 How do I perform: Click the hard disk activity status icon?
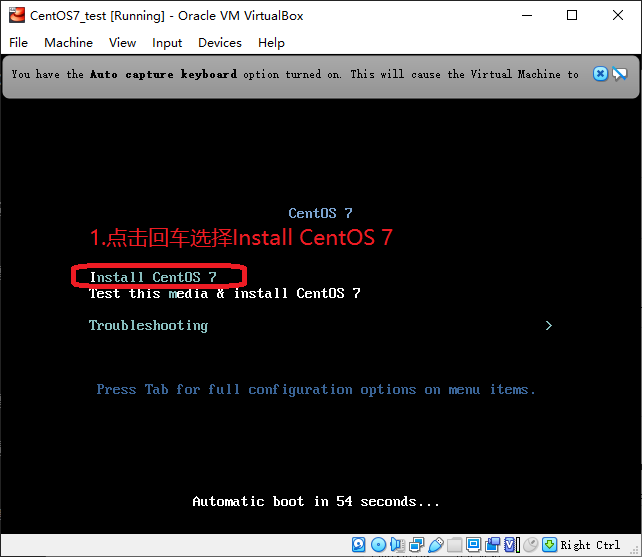(359, 545)
